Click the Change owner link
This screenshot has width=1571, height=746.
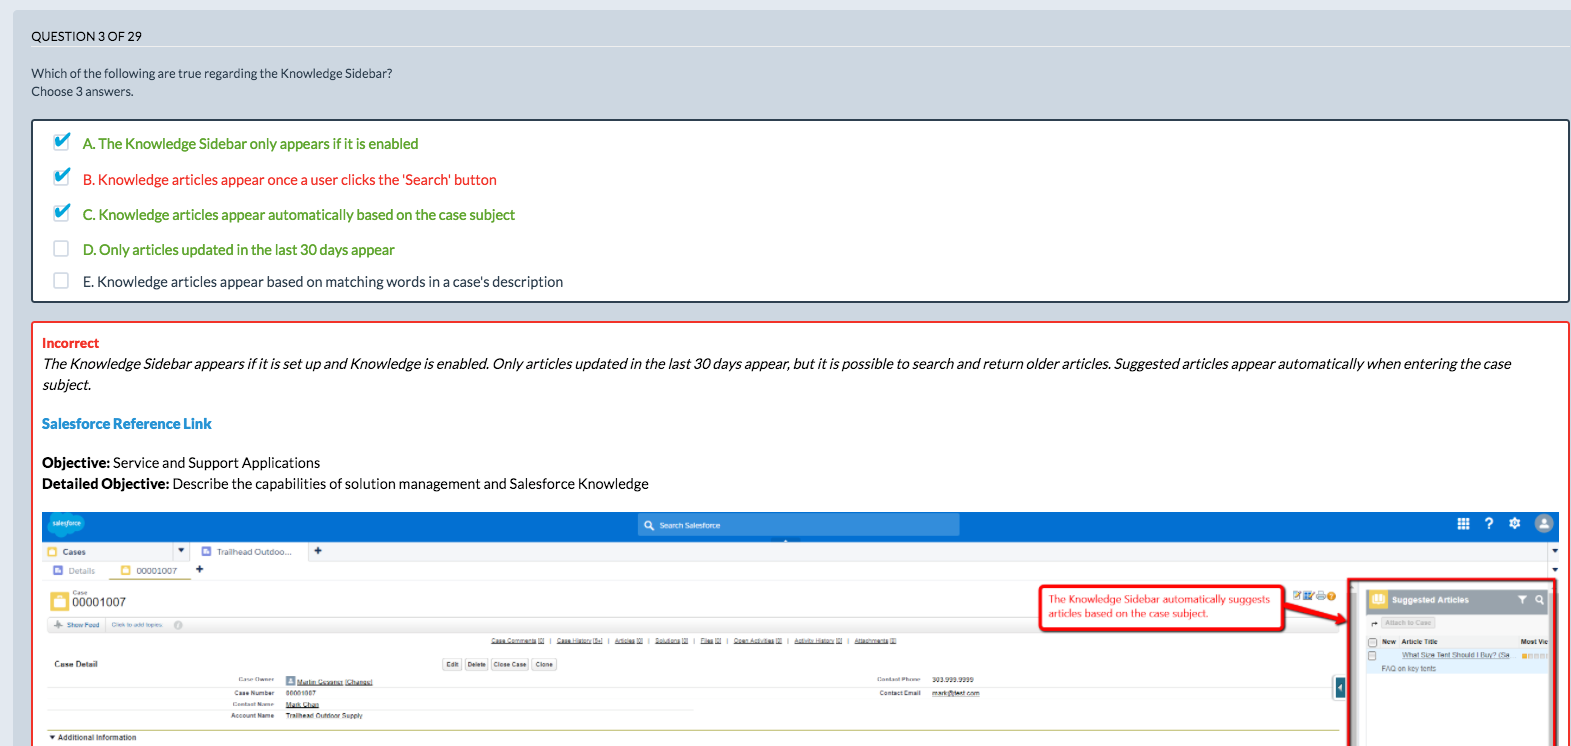pyautogui.click(x=359, y=682)
